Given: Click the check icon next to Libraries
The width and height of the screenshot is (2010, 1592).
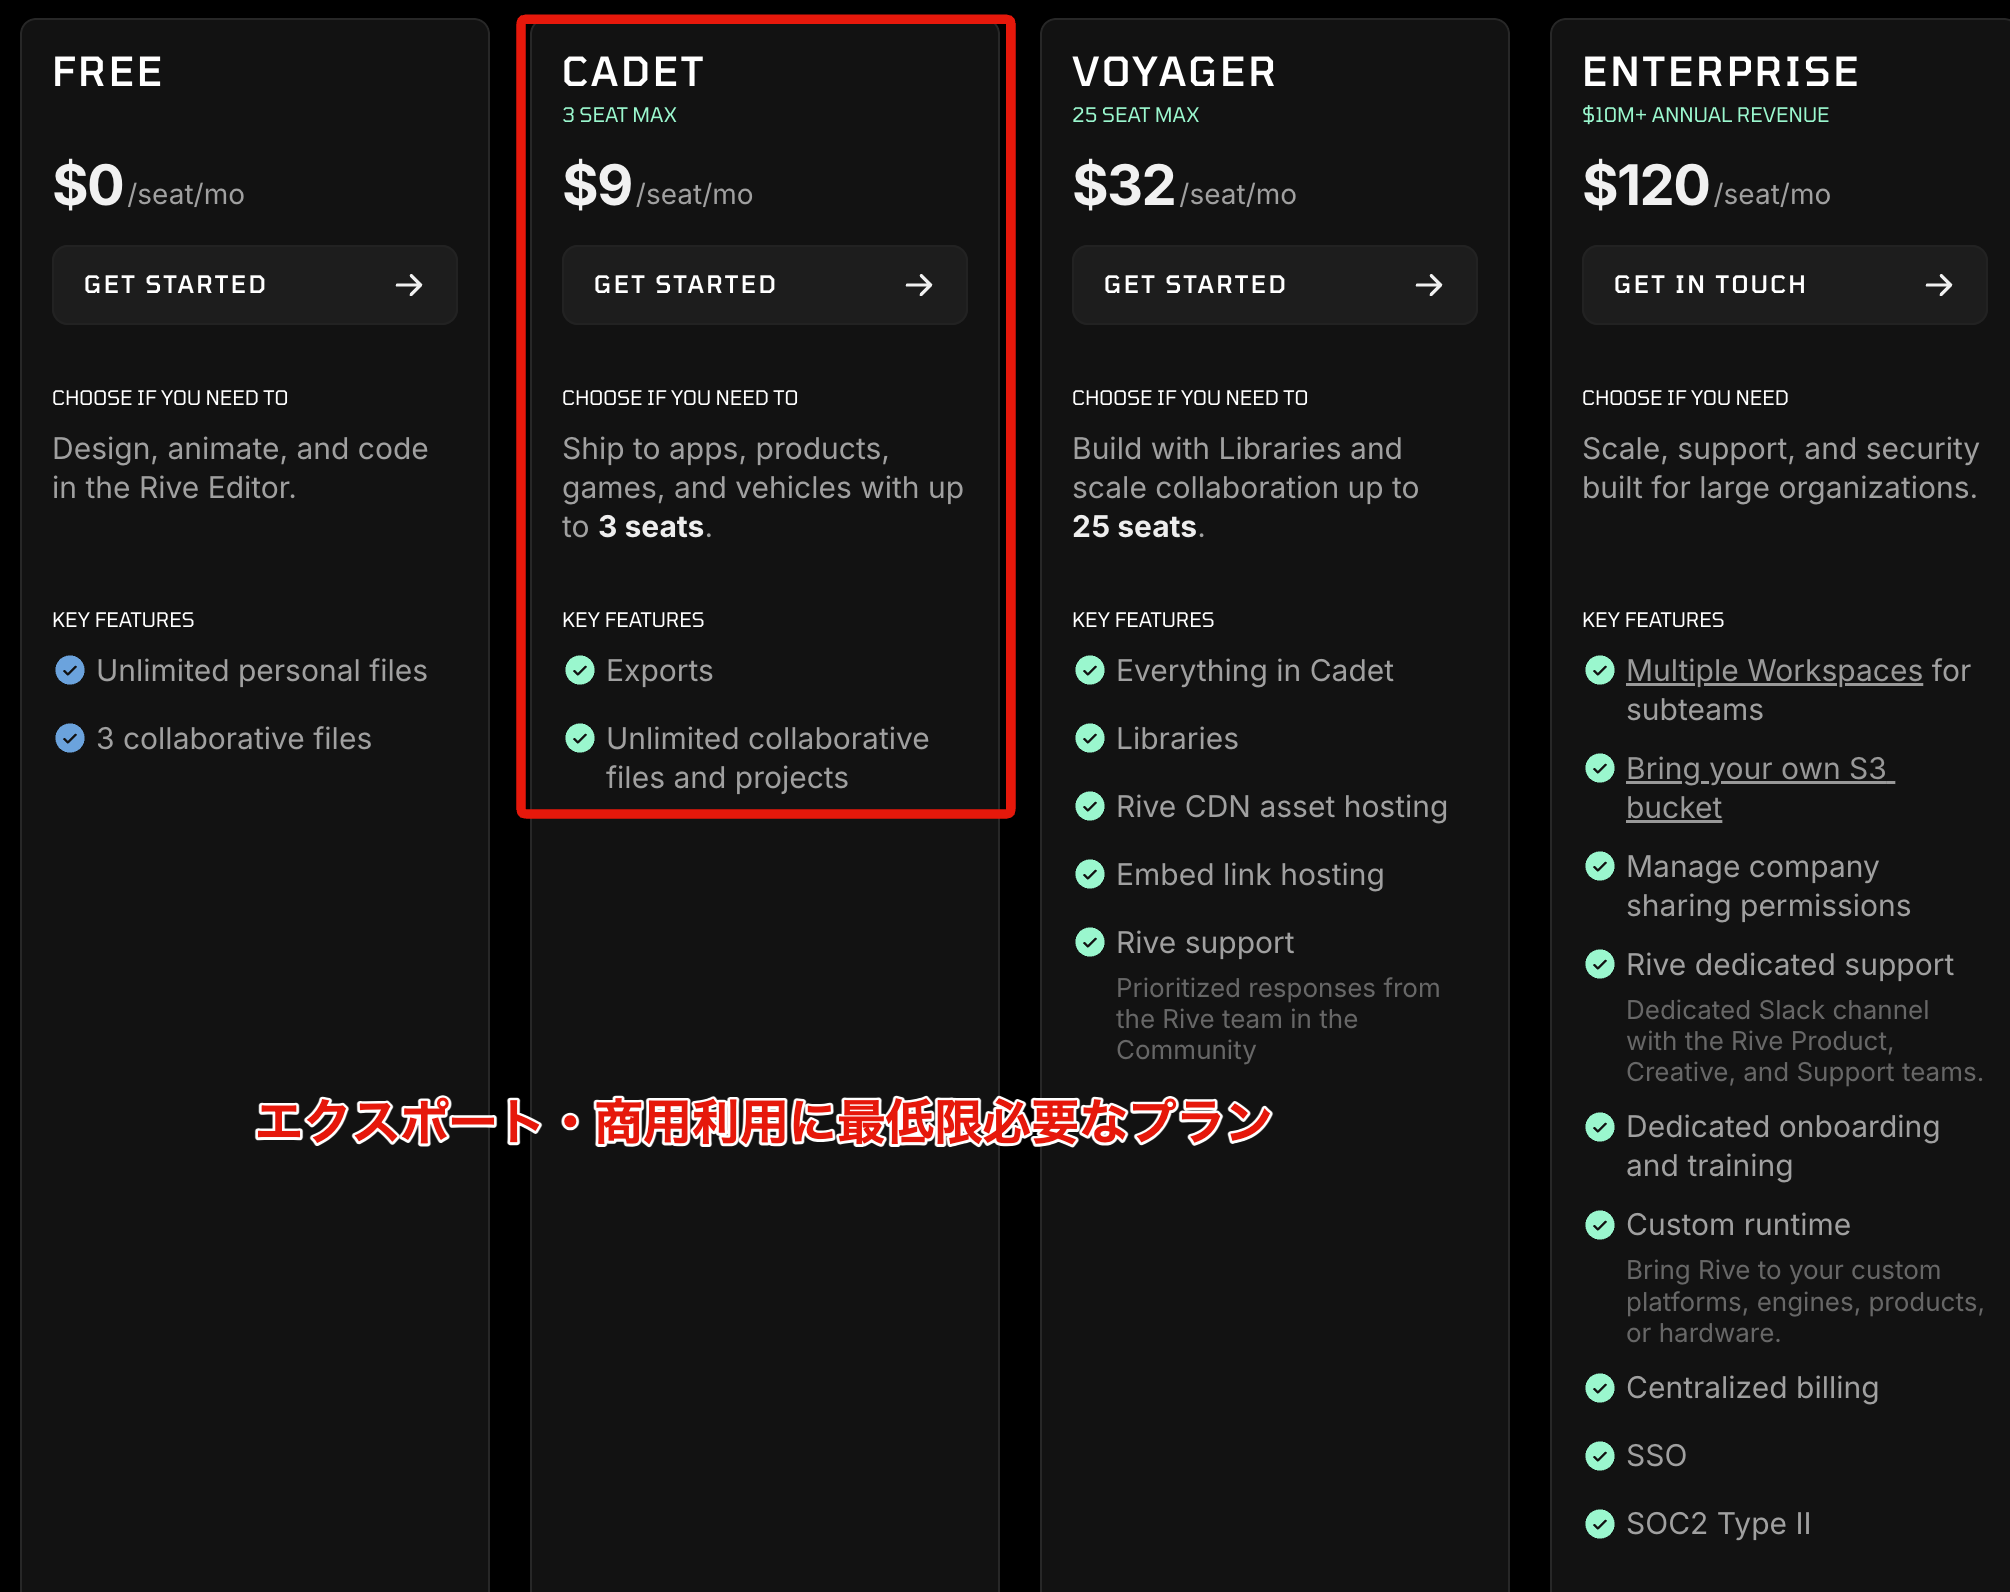Looking at the screenshot, I should [x=1090, y=738].
